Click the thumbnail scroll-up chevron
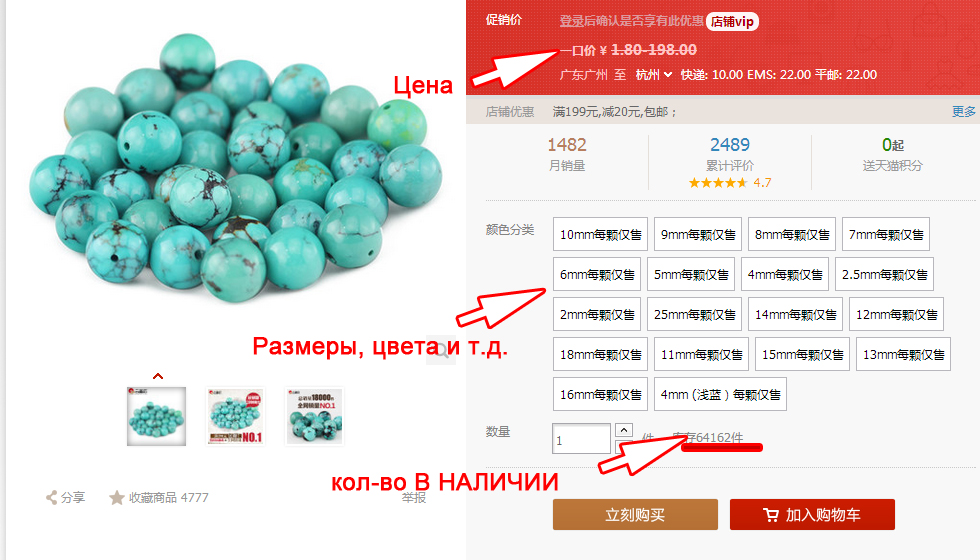Screen dimensions: 980x560 [158, 376]
